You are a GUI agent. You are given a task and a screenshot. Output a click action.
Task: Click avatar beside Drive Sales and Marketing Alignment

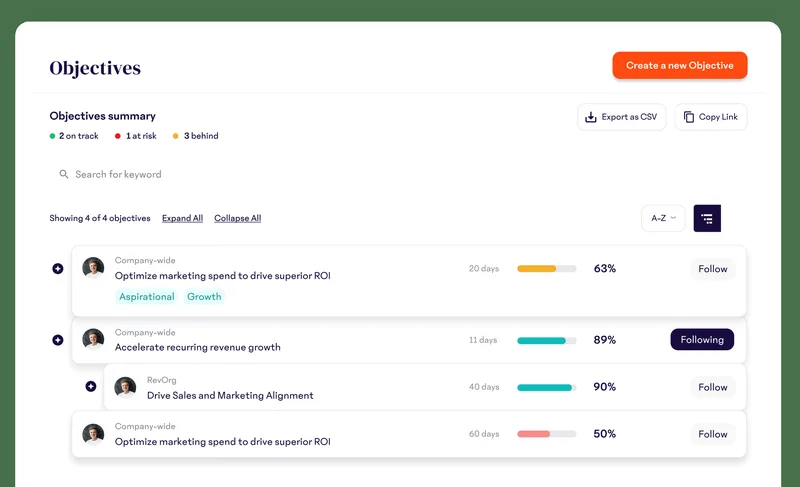(x=126, y=387)
